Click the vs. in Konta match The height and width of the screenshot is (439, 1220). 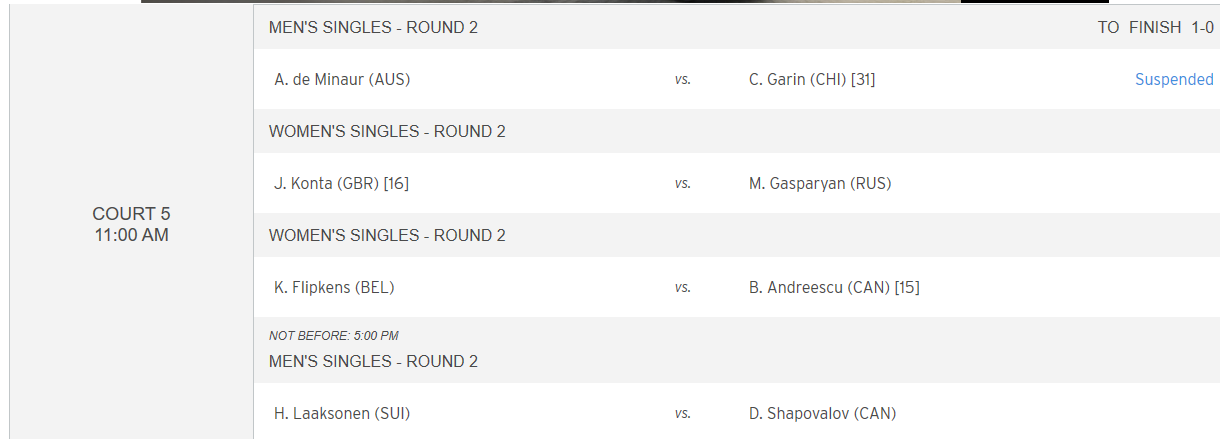682,184
